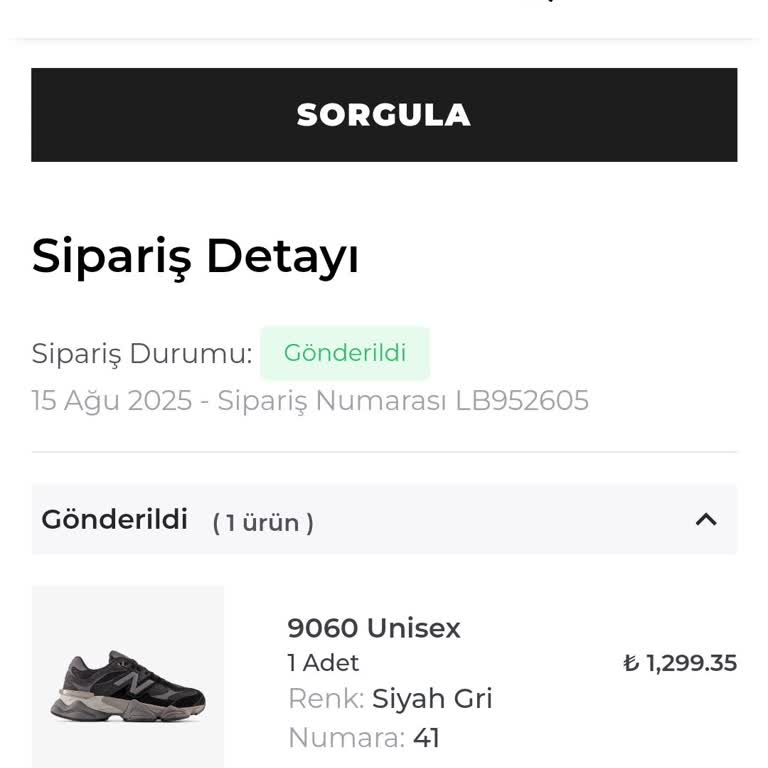
Task: Collapse the Gönderildi section with chevron
Action: [706, 519]
